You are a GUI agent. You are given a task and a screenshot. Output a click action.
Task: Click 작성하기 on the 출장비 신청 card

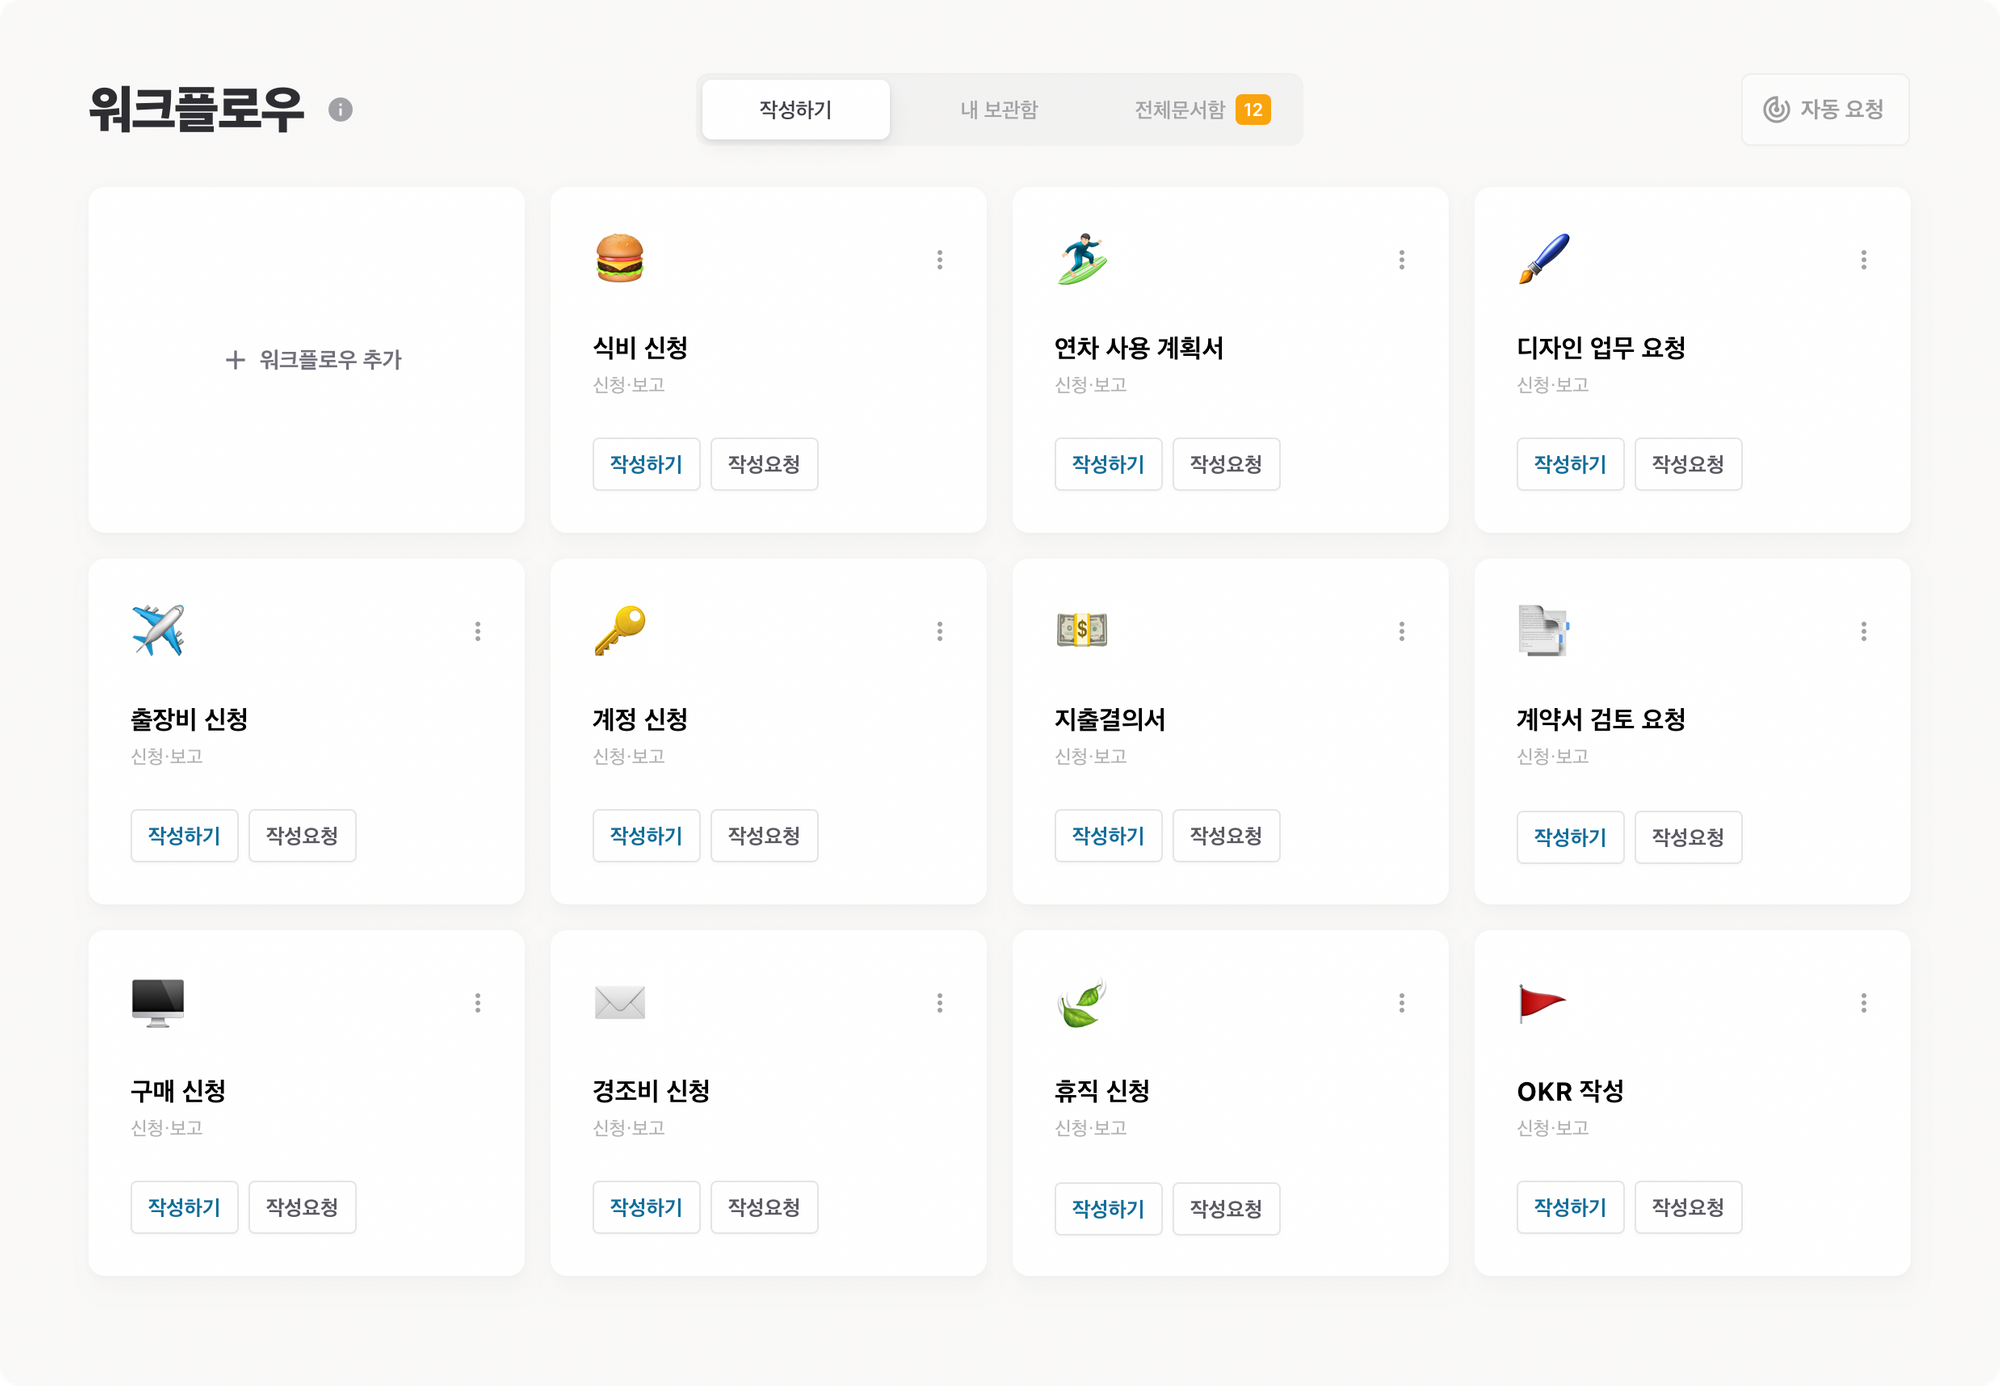point(184,836)
